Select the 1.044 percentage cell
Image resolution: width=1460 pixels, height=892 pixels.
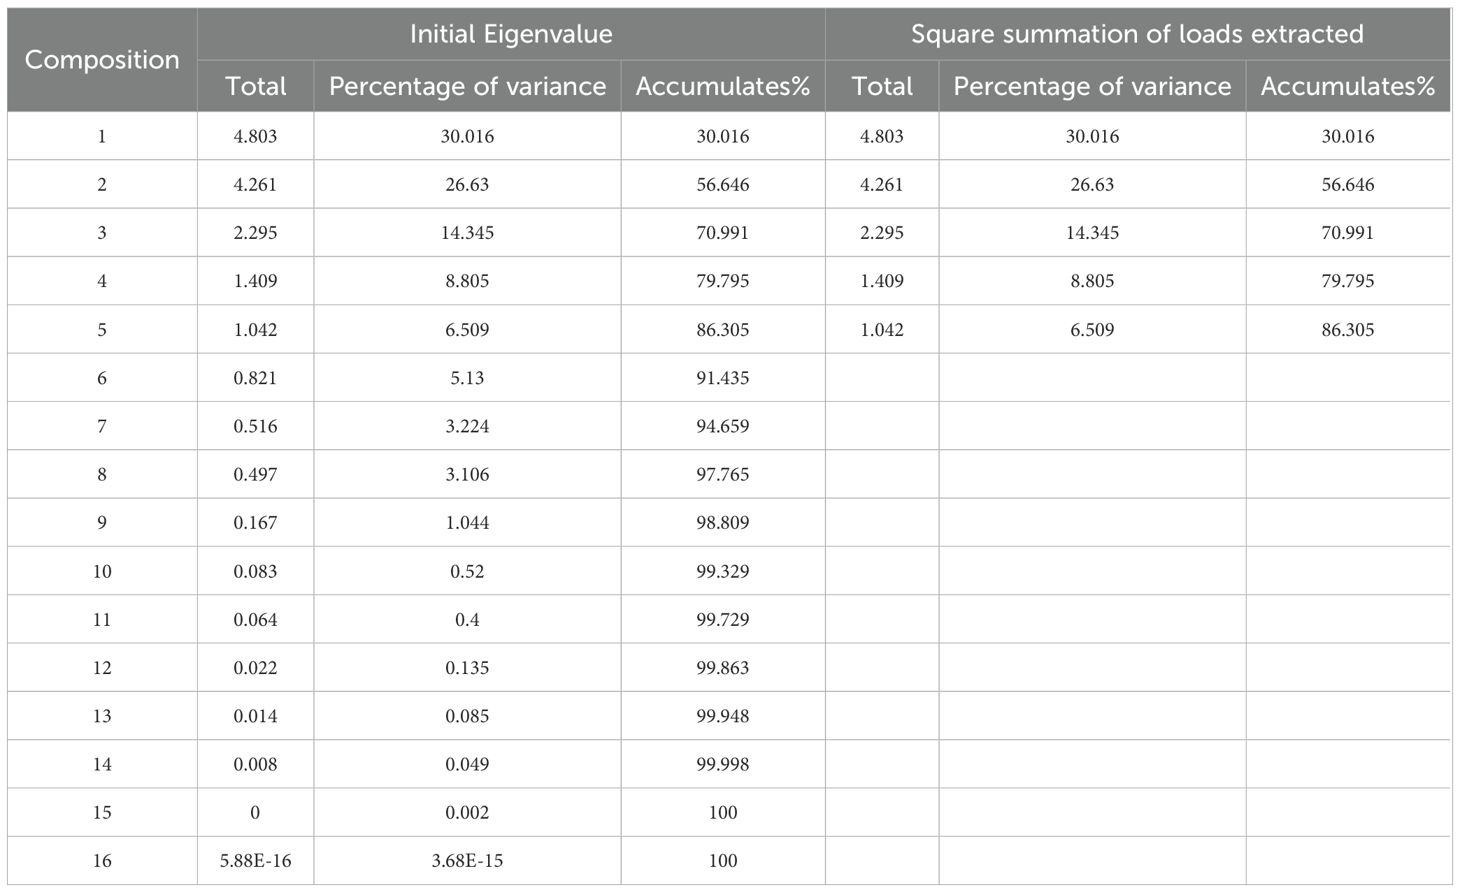point(467,523)
